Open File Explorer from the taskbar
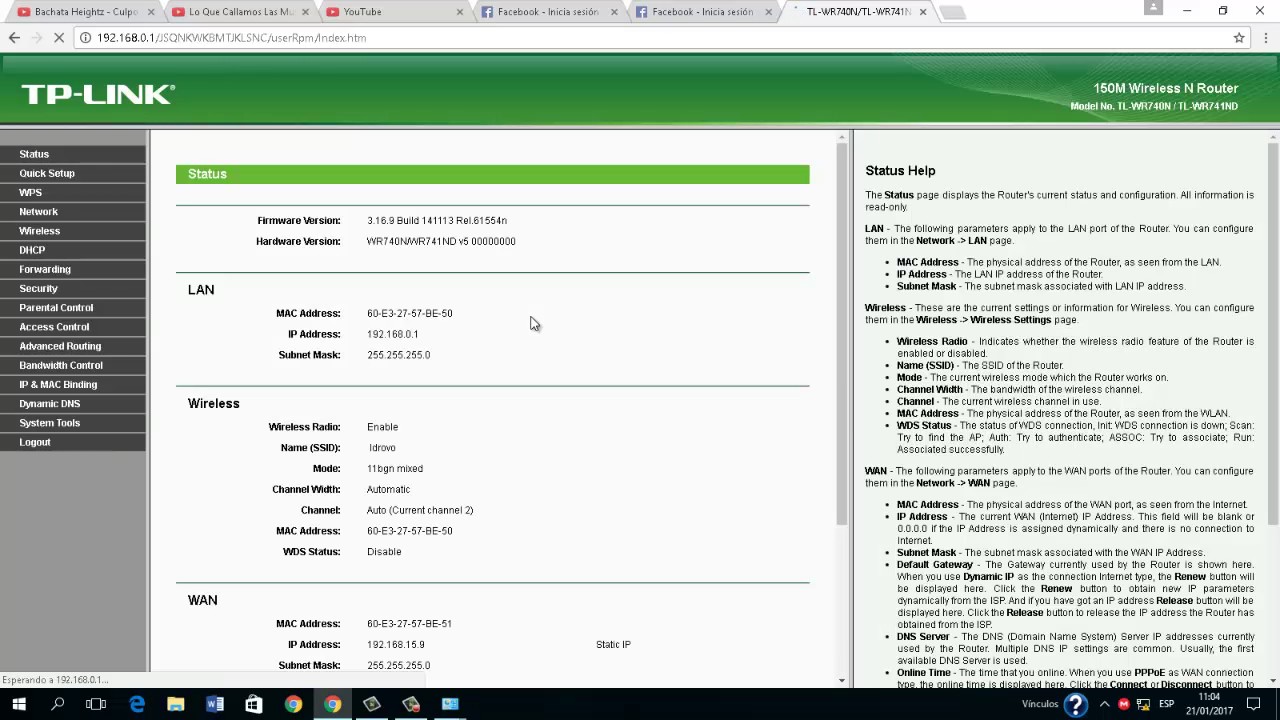Viewport: 1280px width, 720px height. tap(176, 704)
